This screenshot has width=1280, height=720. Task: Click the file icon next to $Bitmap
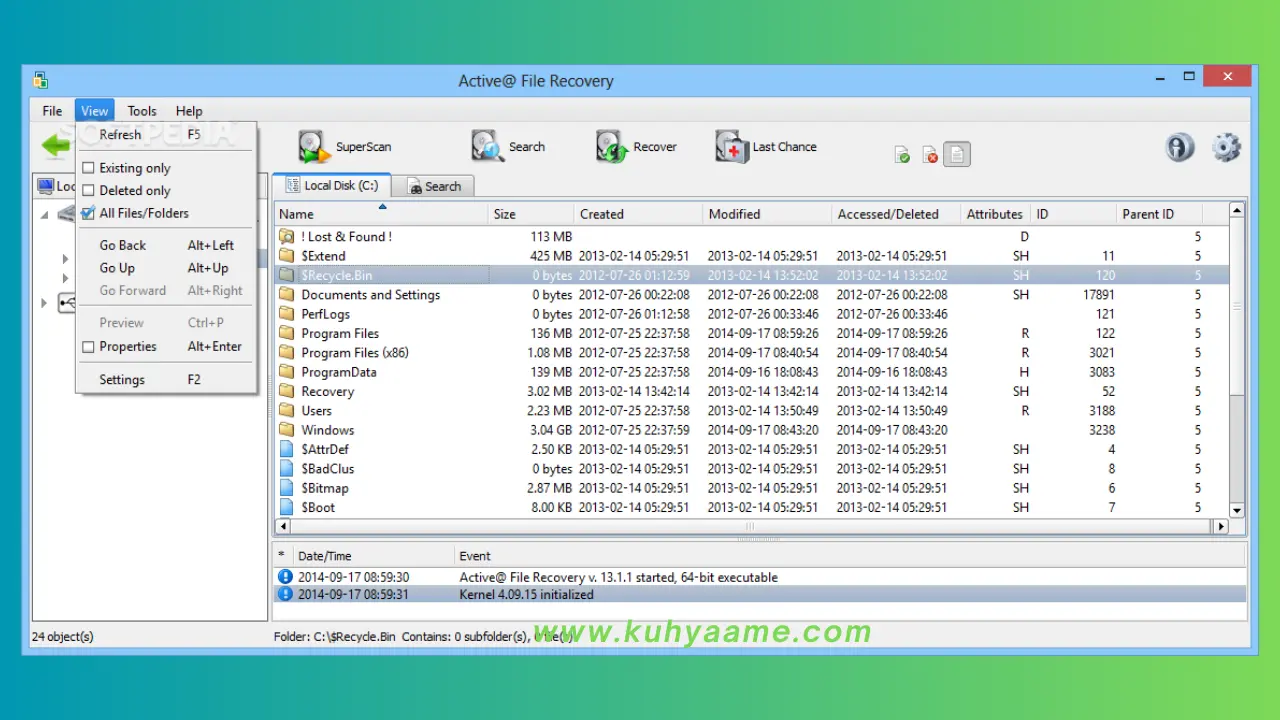[x=287, y=488]
